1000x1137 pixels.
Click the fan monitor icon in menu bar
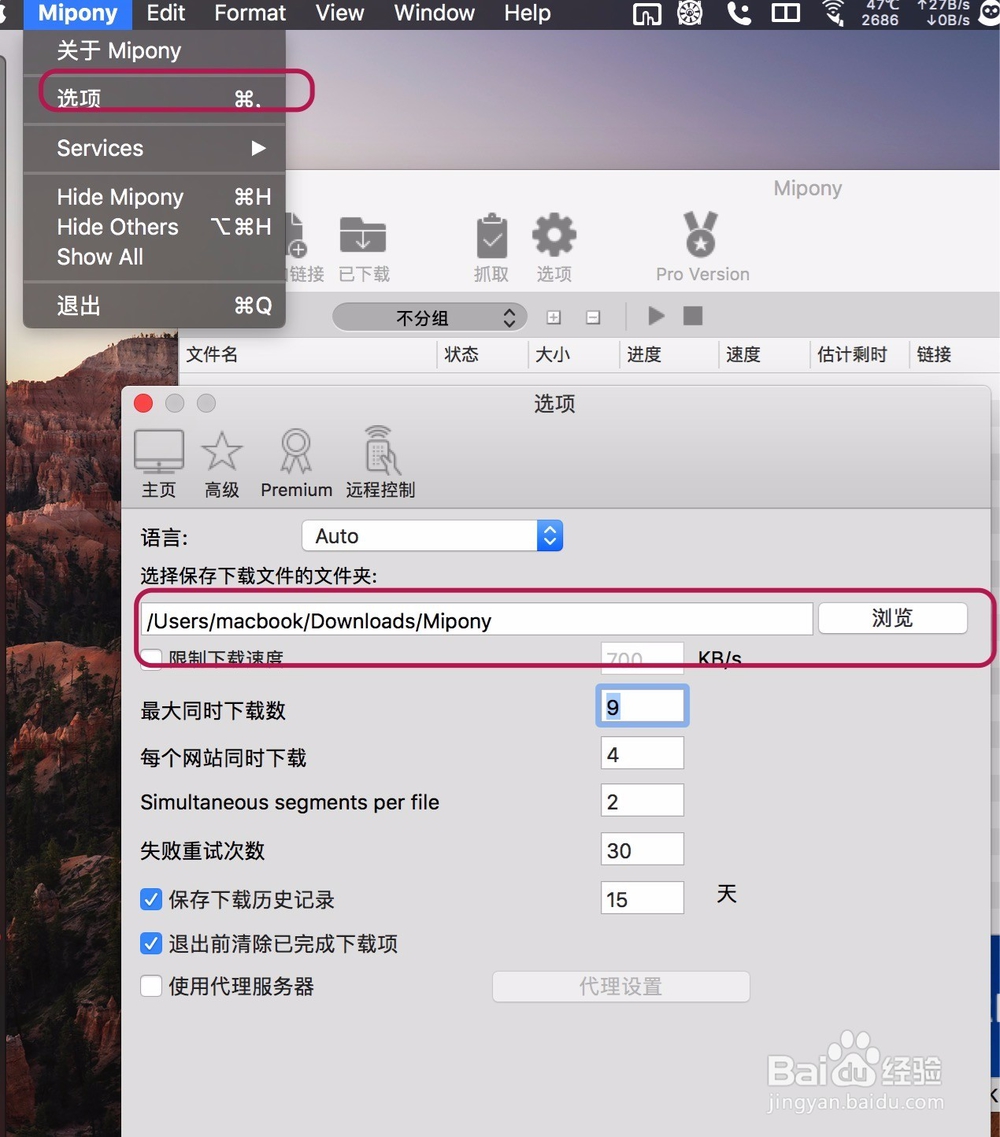690,13
